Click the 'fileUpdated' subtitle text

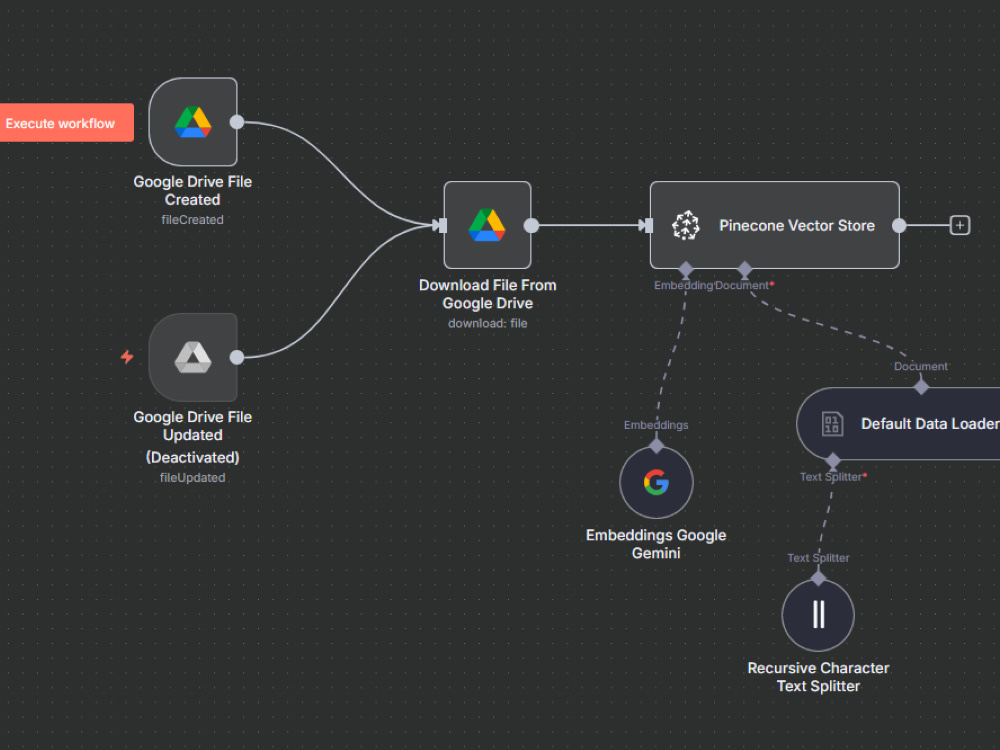coord(193,478)
